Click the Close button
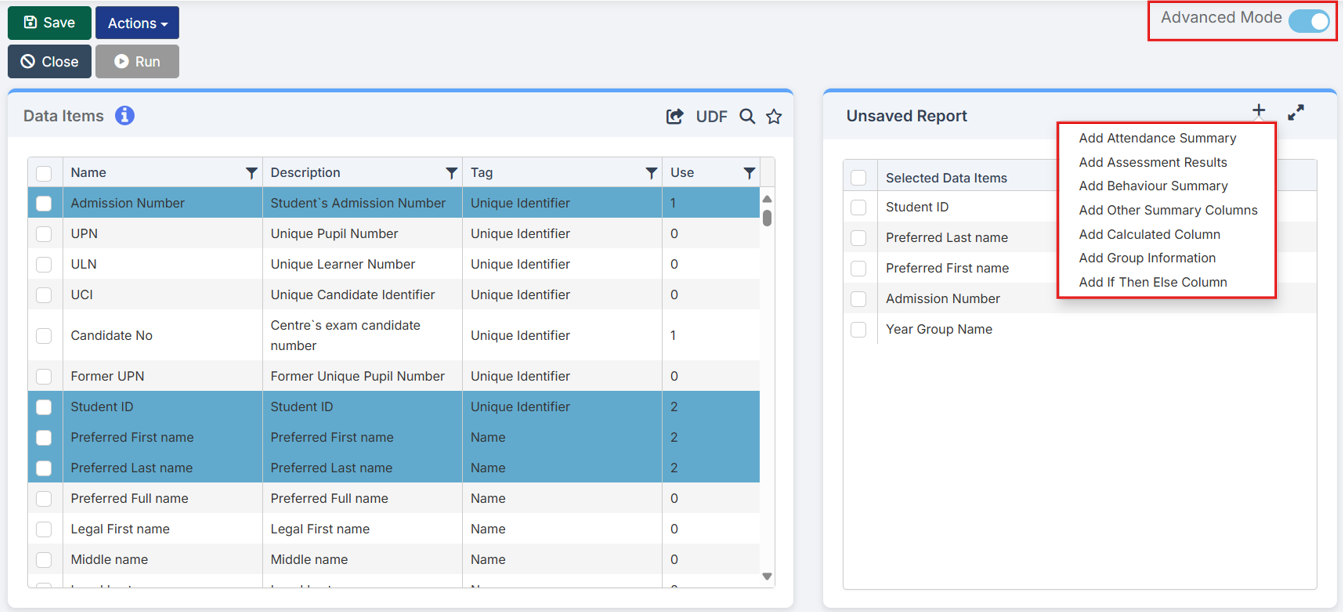 point(50,61)
